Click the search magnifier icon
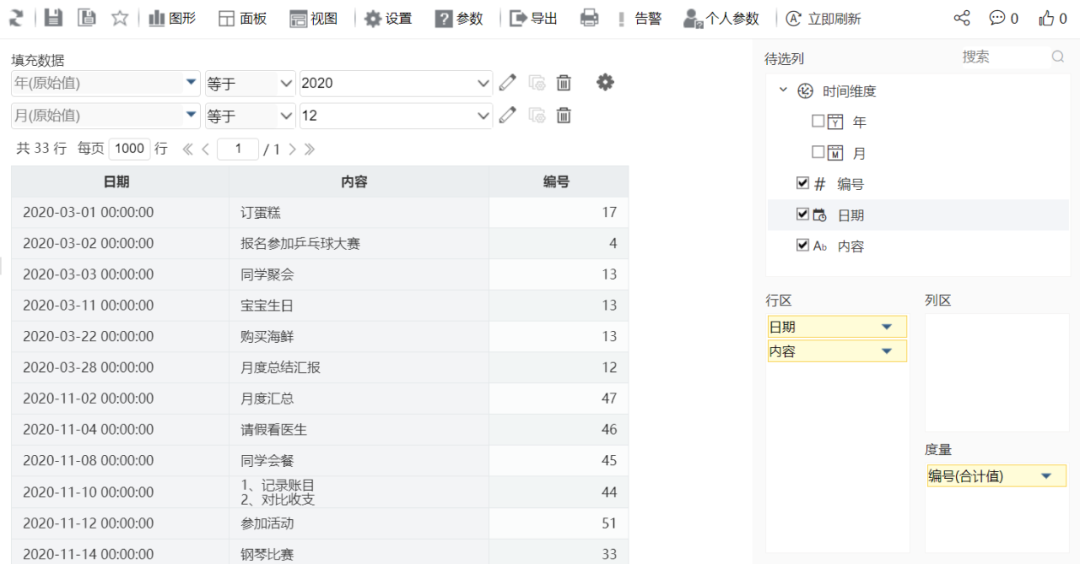The width and height of the screenshot is (1080, 564). click(x=1057, y=56)
